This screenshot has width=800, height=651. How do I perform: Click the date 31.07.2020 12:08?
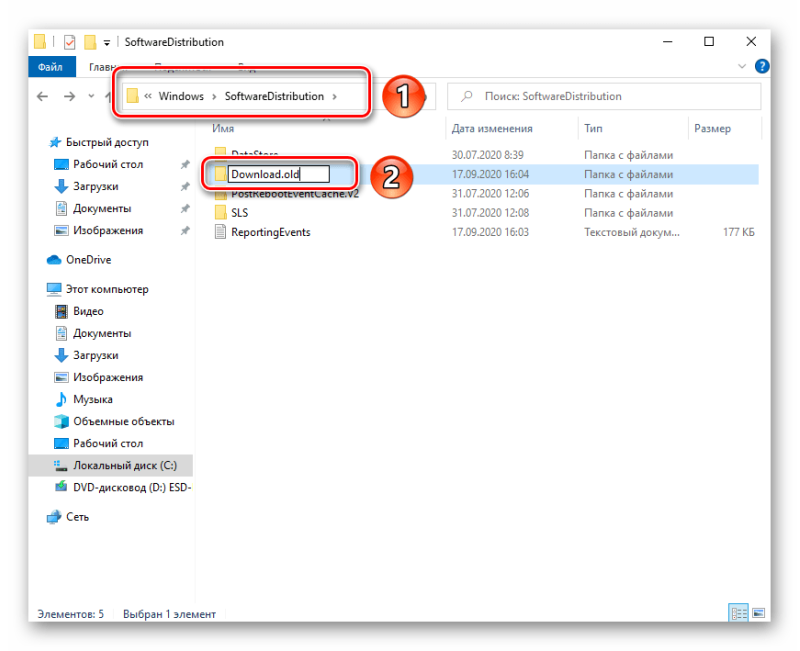490,213
